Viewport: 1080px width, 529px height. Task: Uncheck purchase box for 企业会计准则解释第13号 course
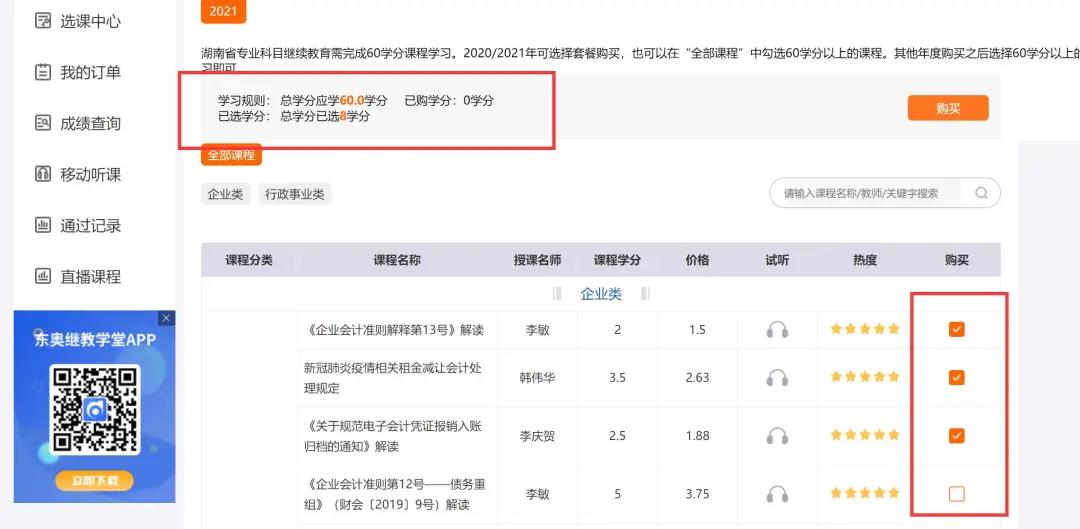pyautogui.click(x=957, y=329)
